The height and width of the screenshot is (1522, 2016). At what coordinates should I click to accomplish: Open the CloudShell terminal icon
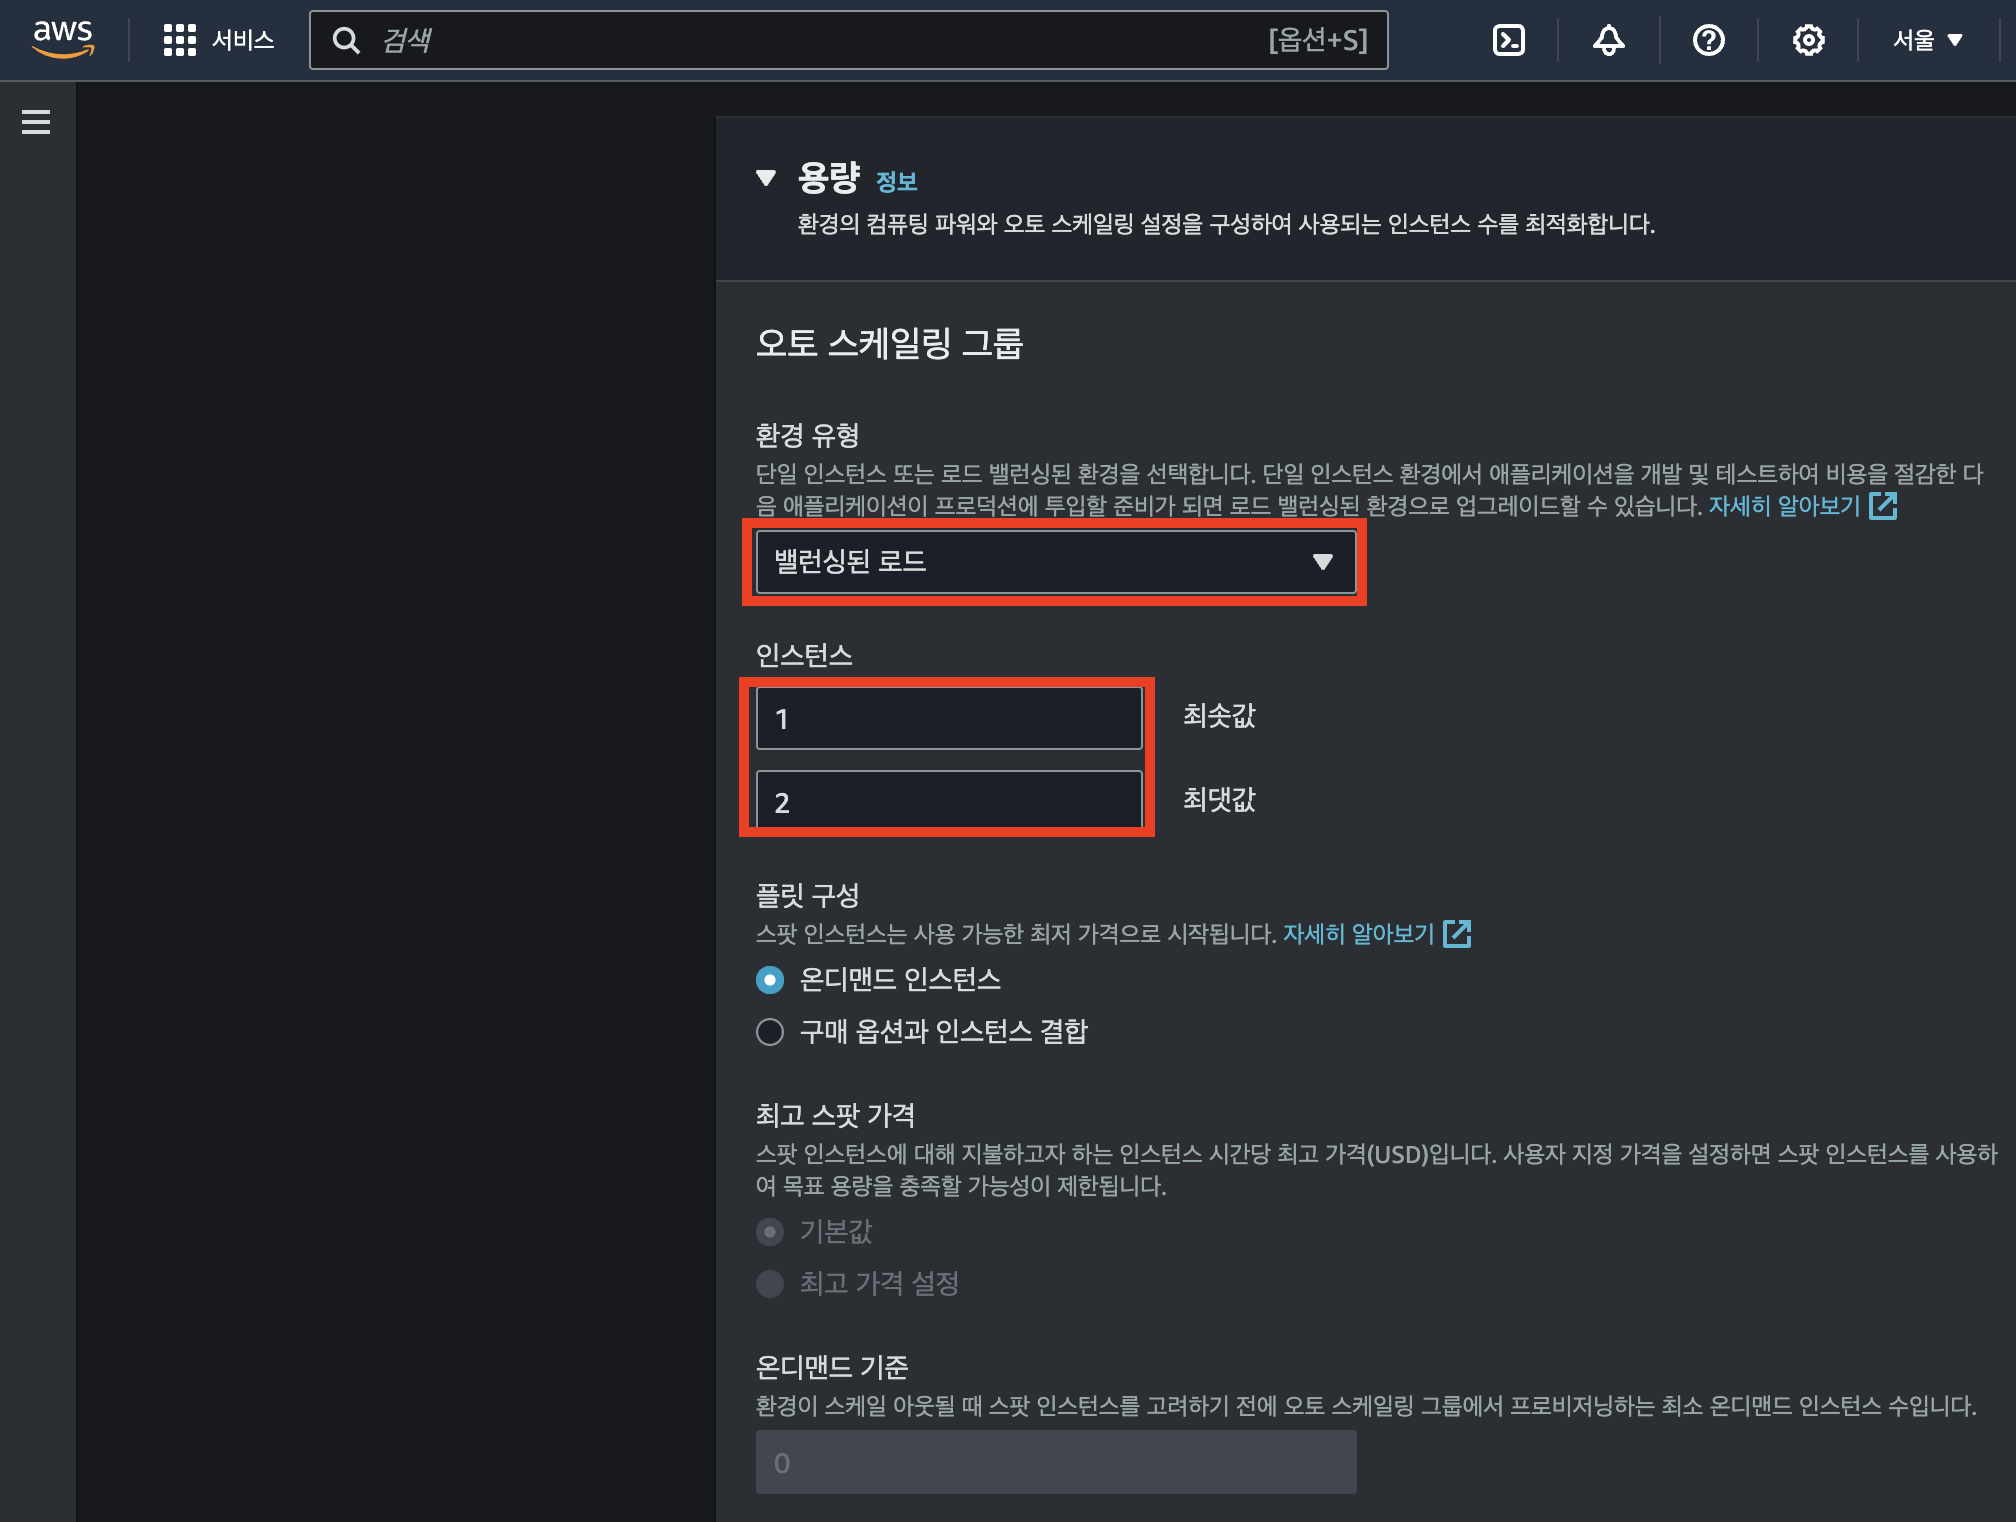1508,40
